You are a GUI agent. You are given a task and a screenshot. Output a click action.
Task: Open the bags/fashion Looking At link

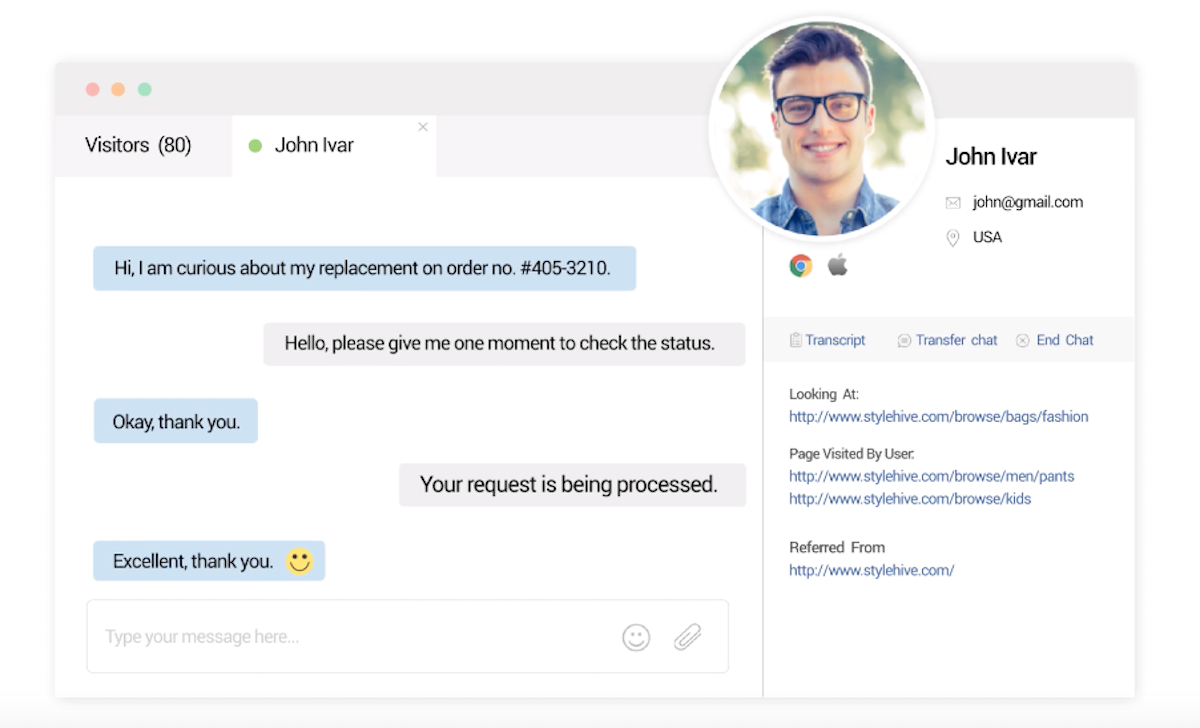click(x=939, y=416)
